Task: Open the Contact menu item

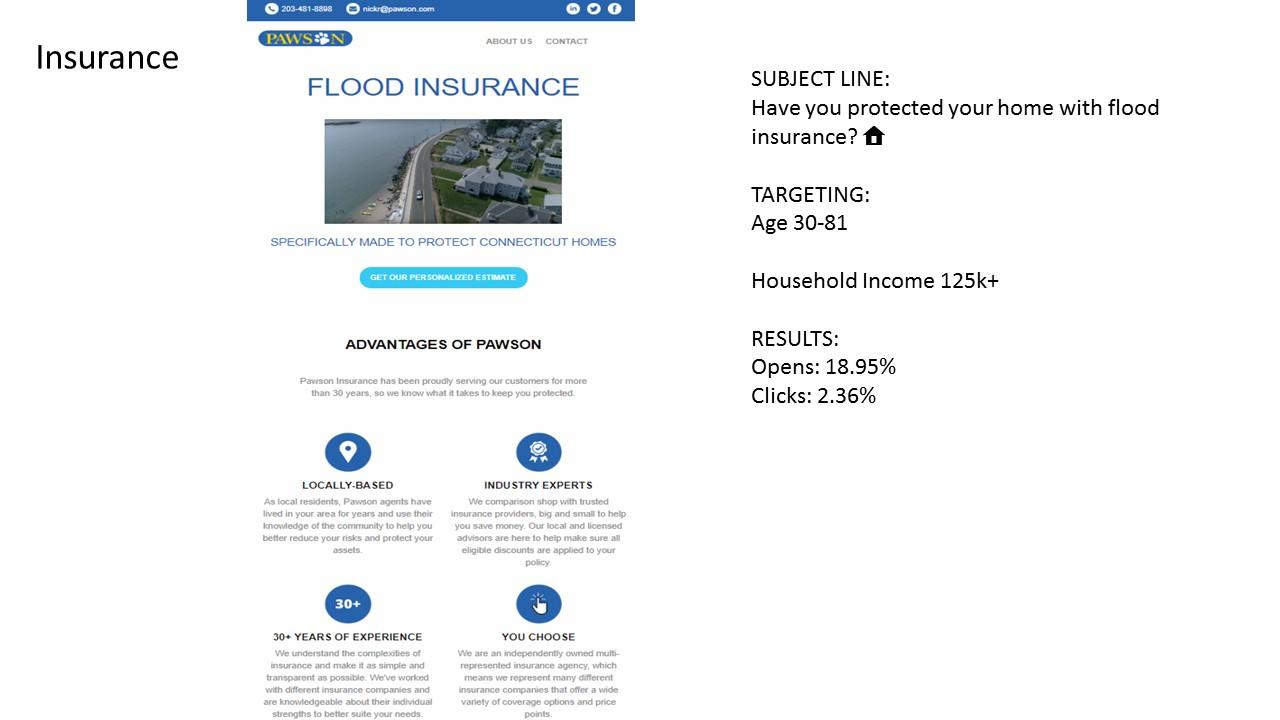Action: [567, 41]
